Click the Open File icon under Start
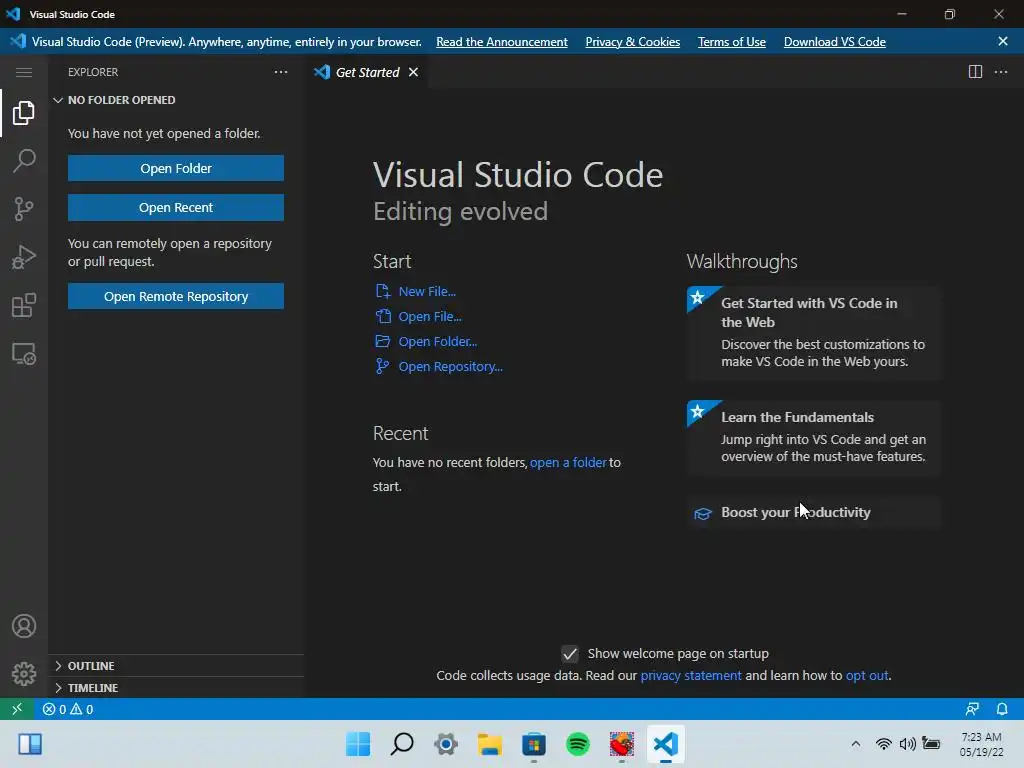This screenshot has height=768, width=1024. pos(383,316)
